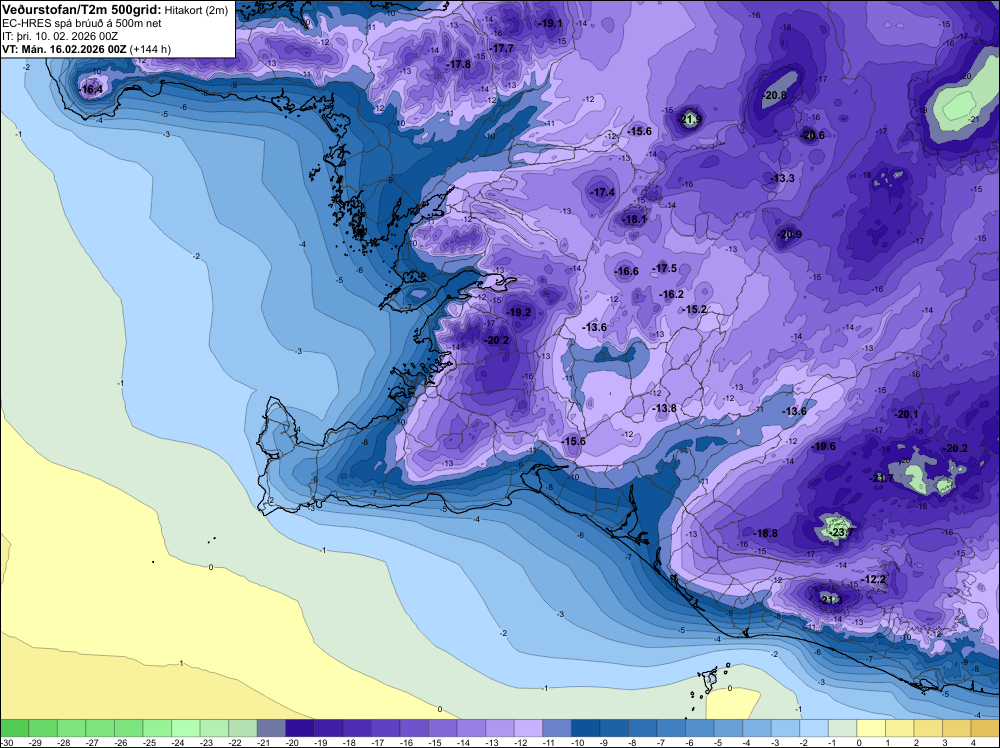Select the -17.5 temperature label
This screenshot has width=1000, height=748.
pos(665,268)
